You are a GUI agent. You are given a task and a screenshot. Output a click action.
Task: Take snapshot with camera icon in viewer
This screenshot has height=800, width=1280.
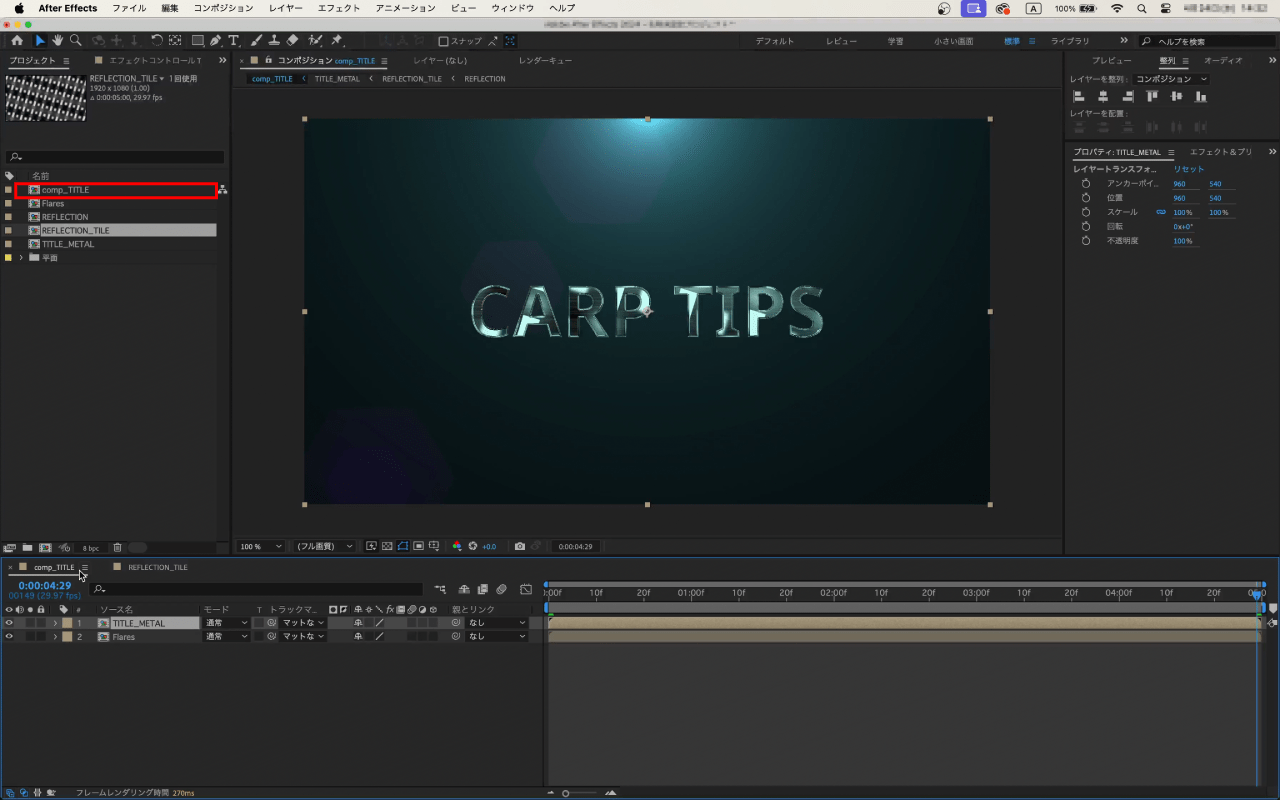pyautogui.click(x=519, y=546)
